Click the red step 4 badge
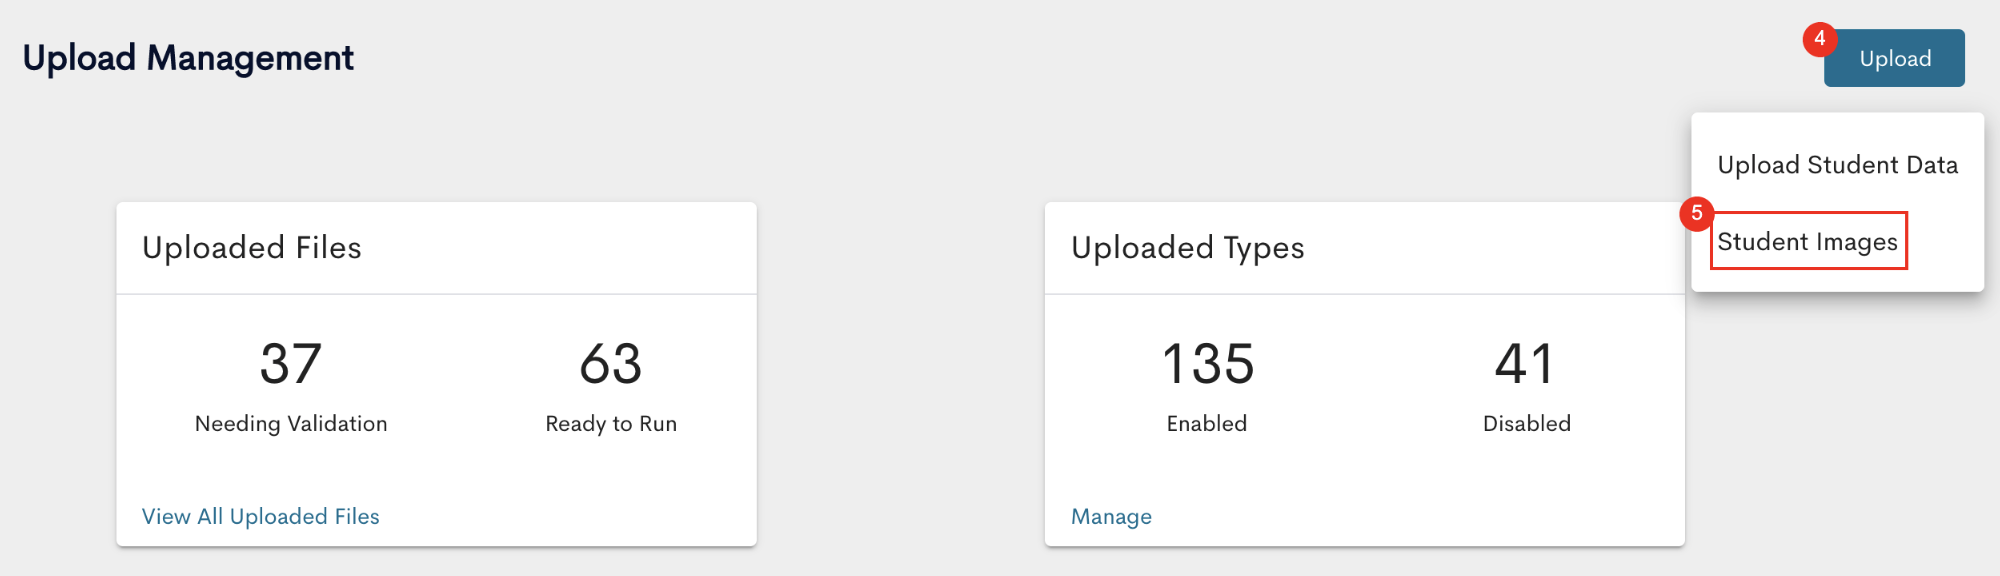This screenshot has width=2000, height=576. pyautogui.click(x=1820, y=39)
